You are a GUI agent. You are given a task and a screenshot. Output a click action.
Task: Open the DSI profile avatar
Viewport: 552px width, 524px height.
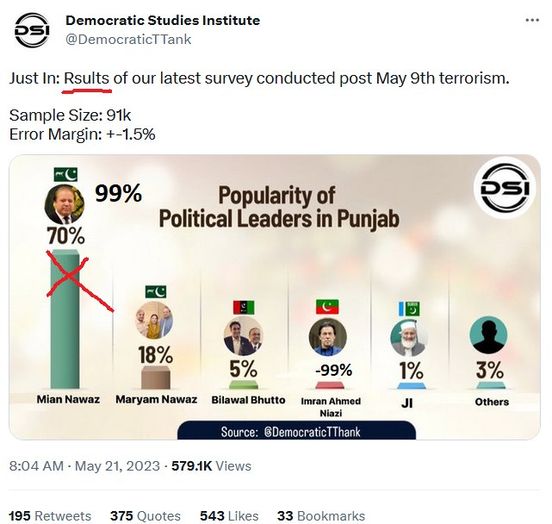[x=32, y=30]
